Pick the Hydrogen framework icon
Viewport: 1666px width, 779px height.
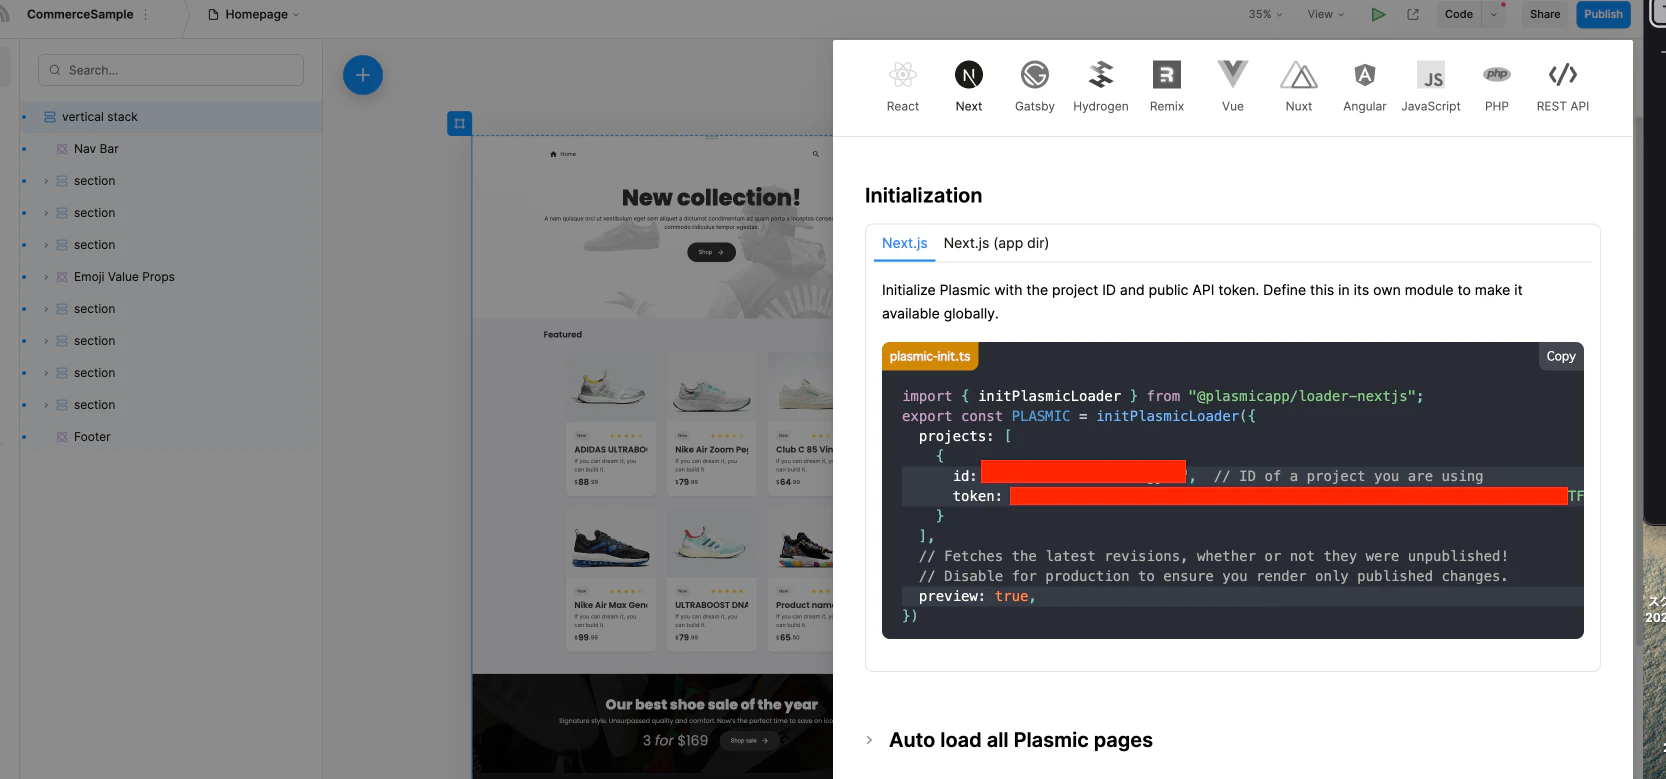coord(1101,75)
